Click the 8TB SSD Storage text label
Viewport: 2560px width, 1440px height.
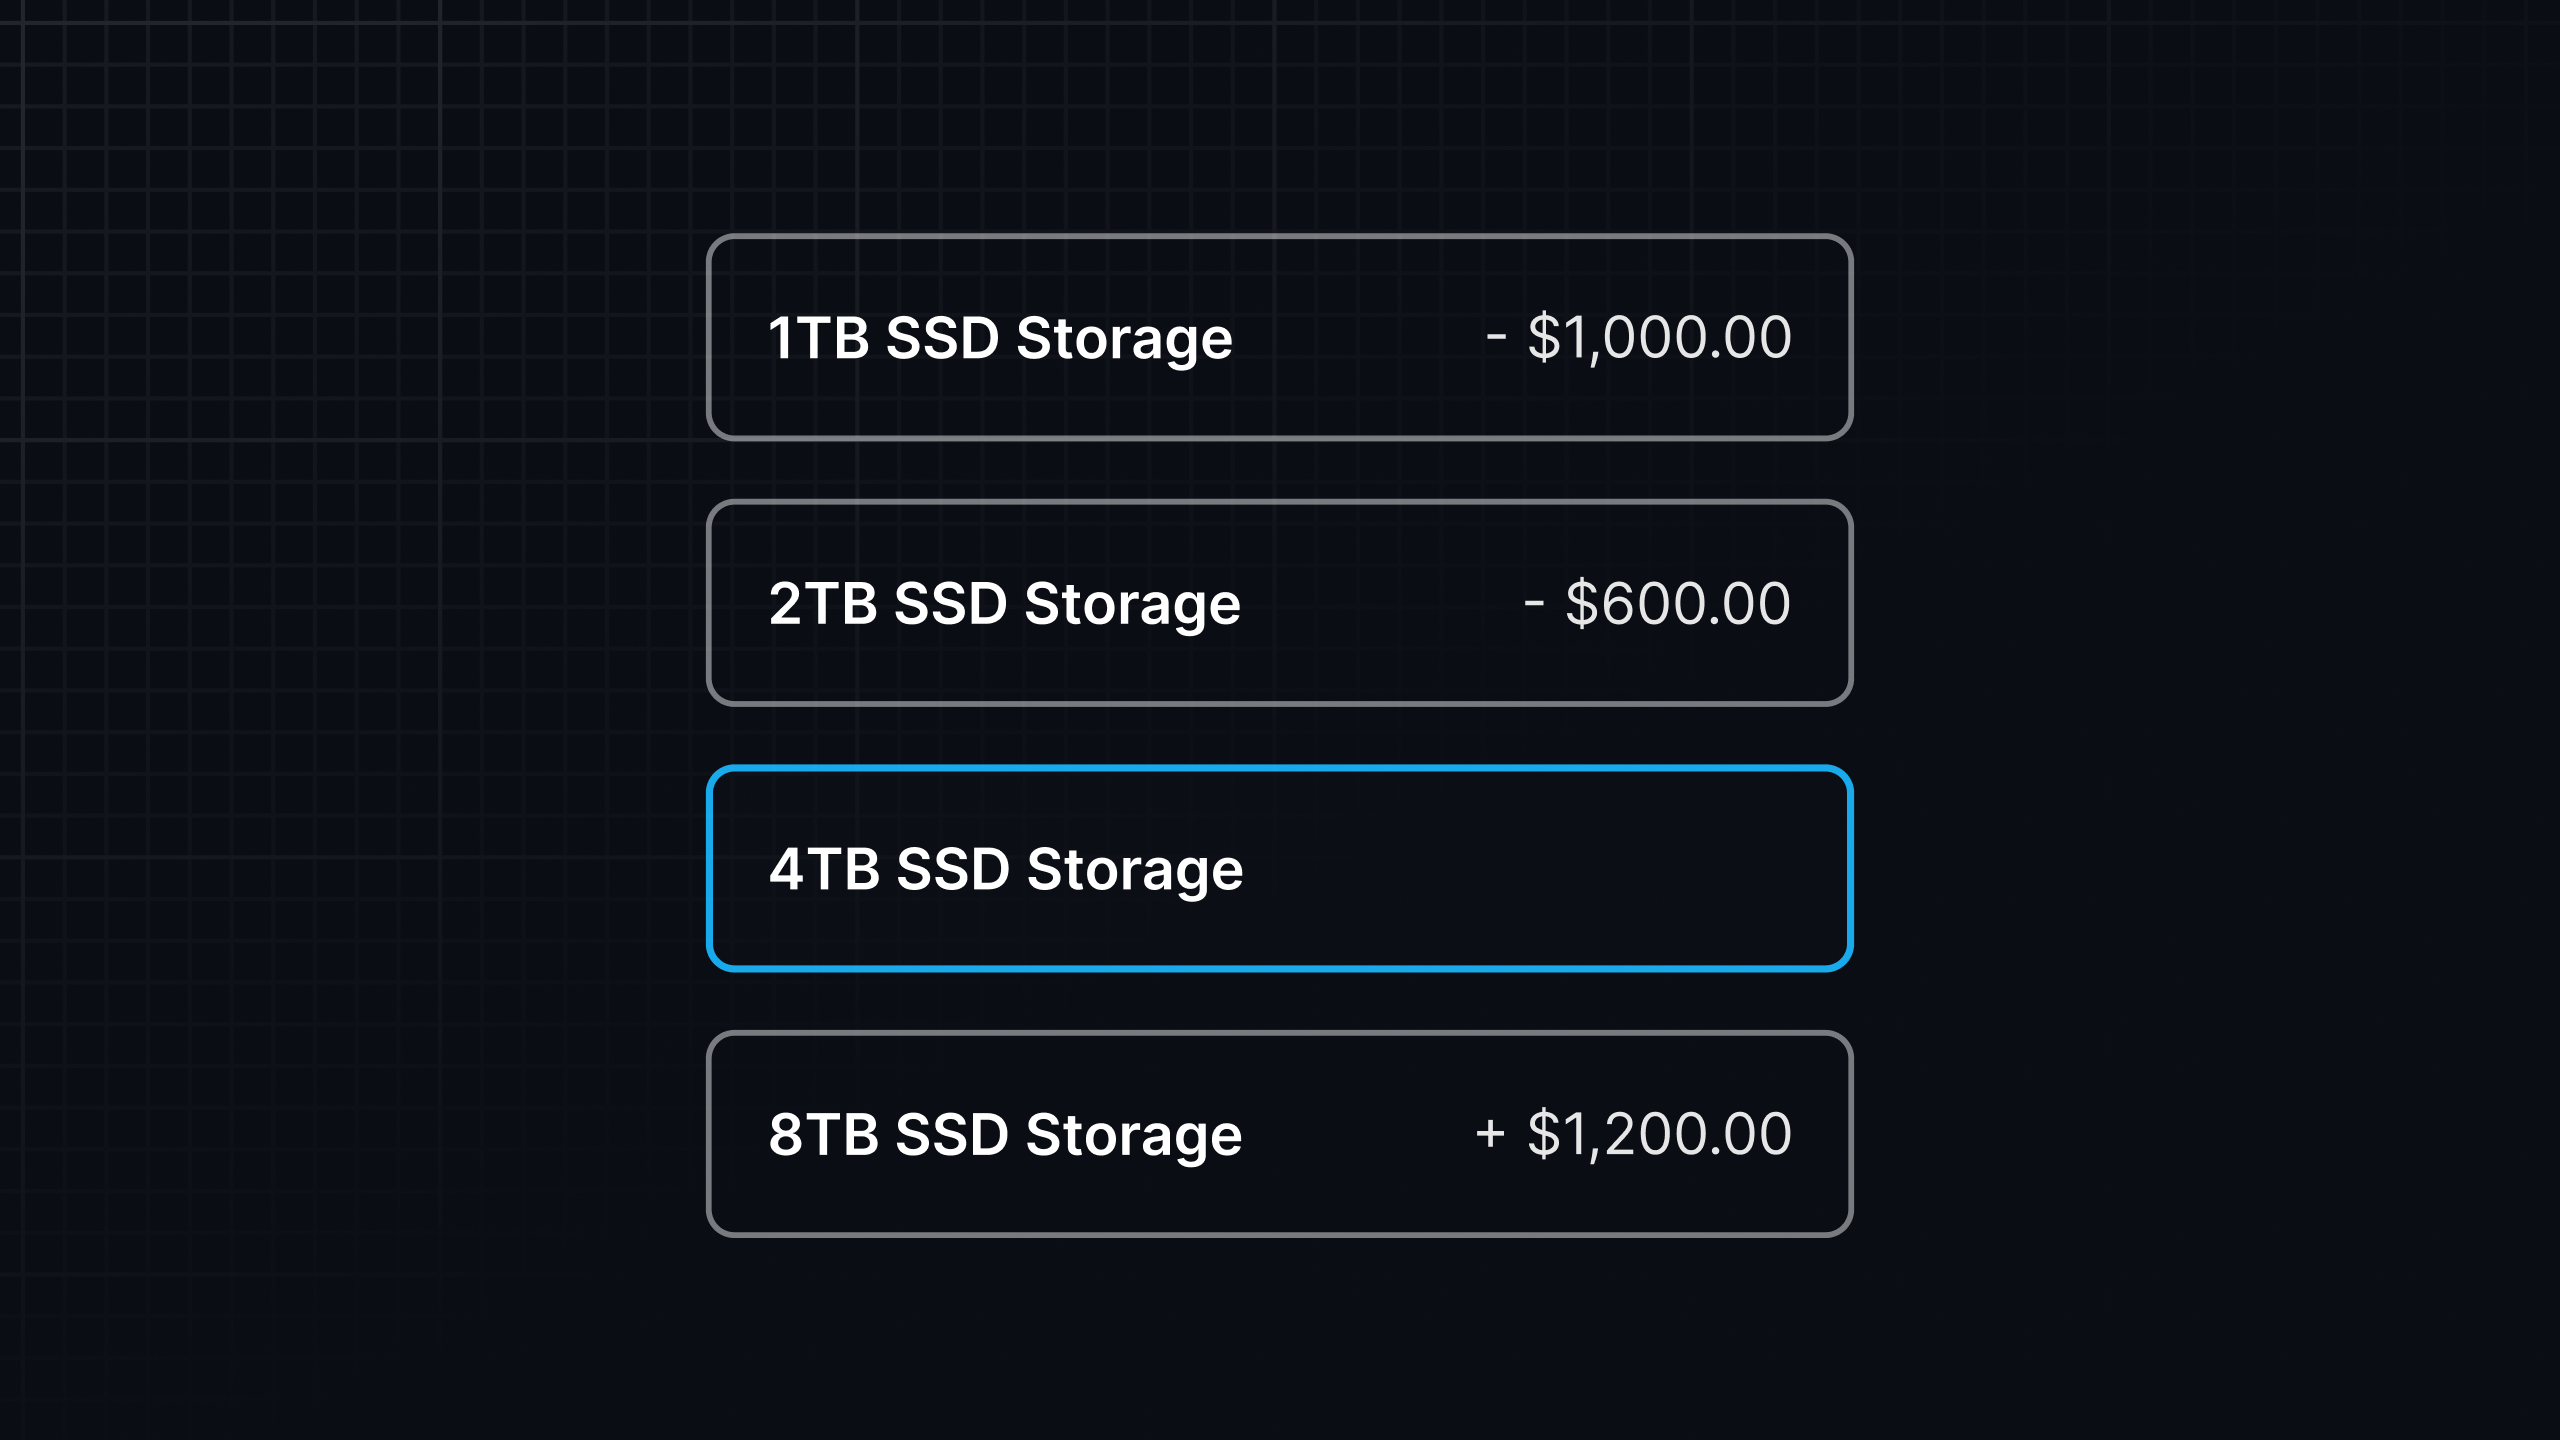point(1004,1133)
